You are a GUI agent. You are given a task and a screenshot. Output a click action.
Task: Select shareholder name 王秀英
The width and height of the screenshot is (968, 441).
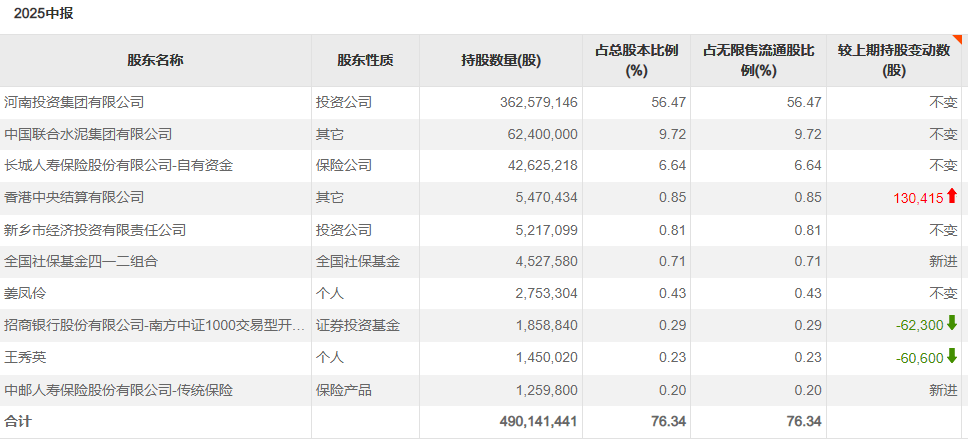[25, 358]
